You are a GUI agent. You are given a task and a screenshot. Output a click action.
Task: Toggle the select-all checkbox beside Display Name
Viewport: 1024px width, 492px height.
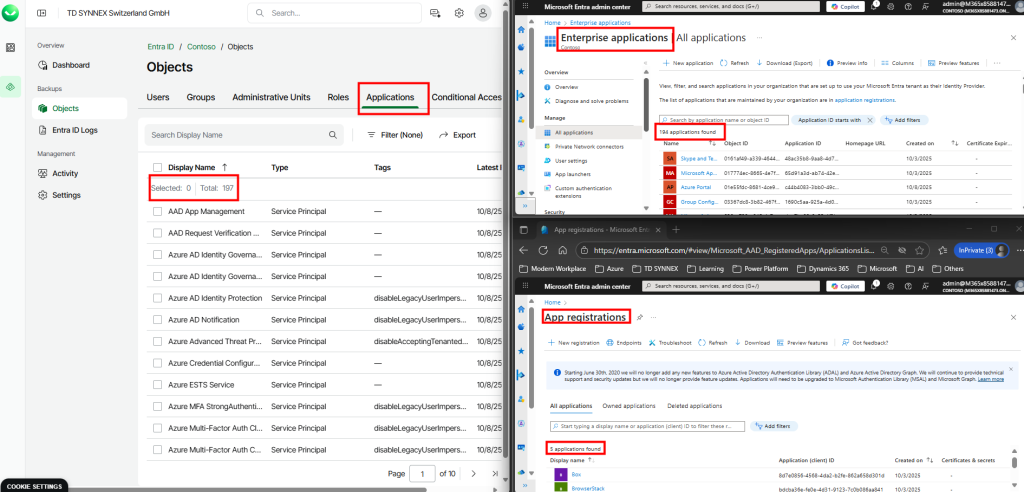click(x=157, y=168)
